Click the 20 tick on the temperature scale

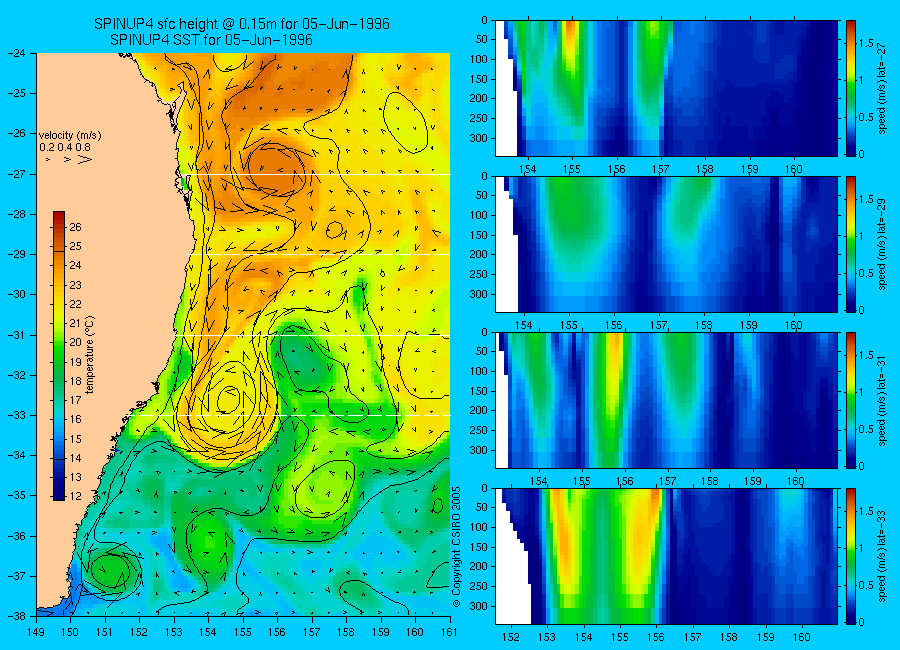pos(75,342)
